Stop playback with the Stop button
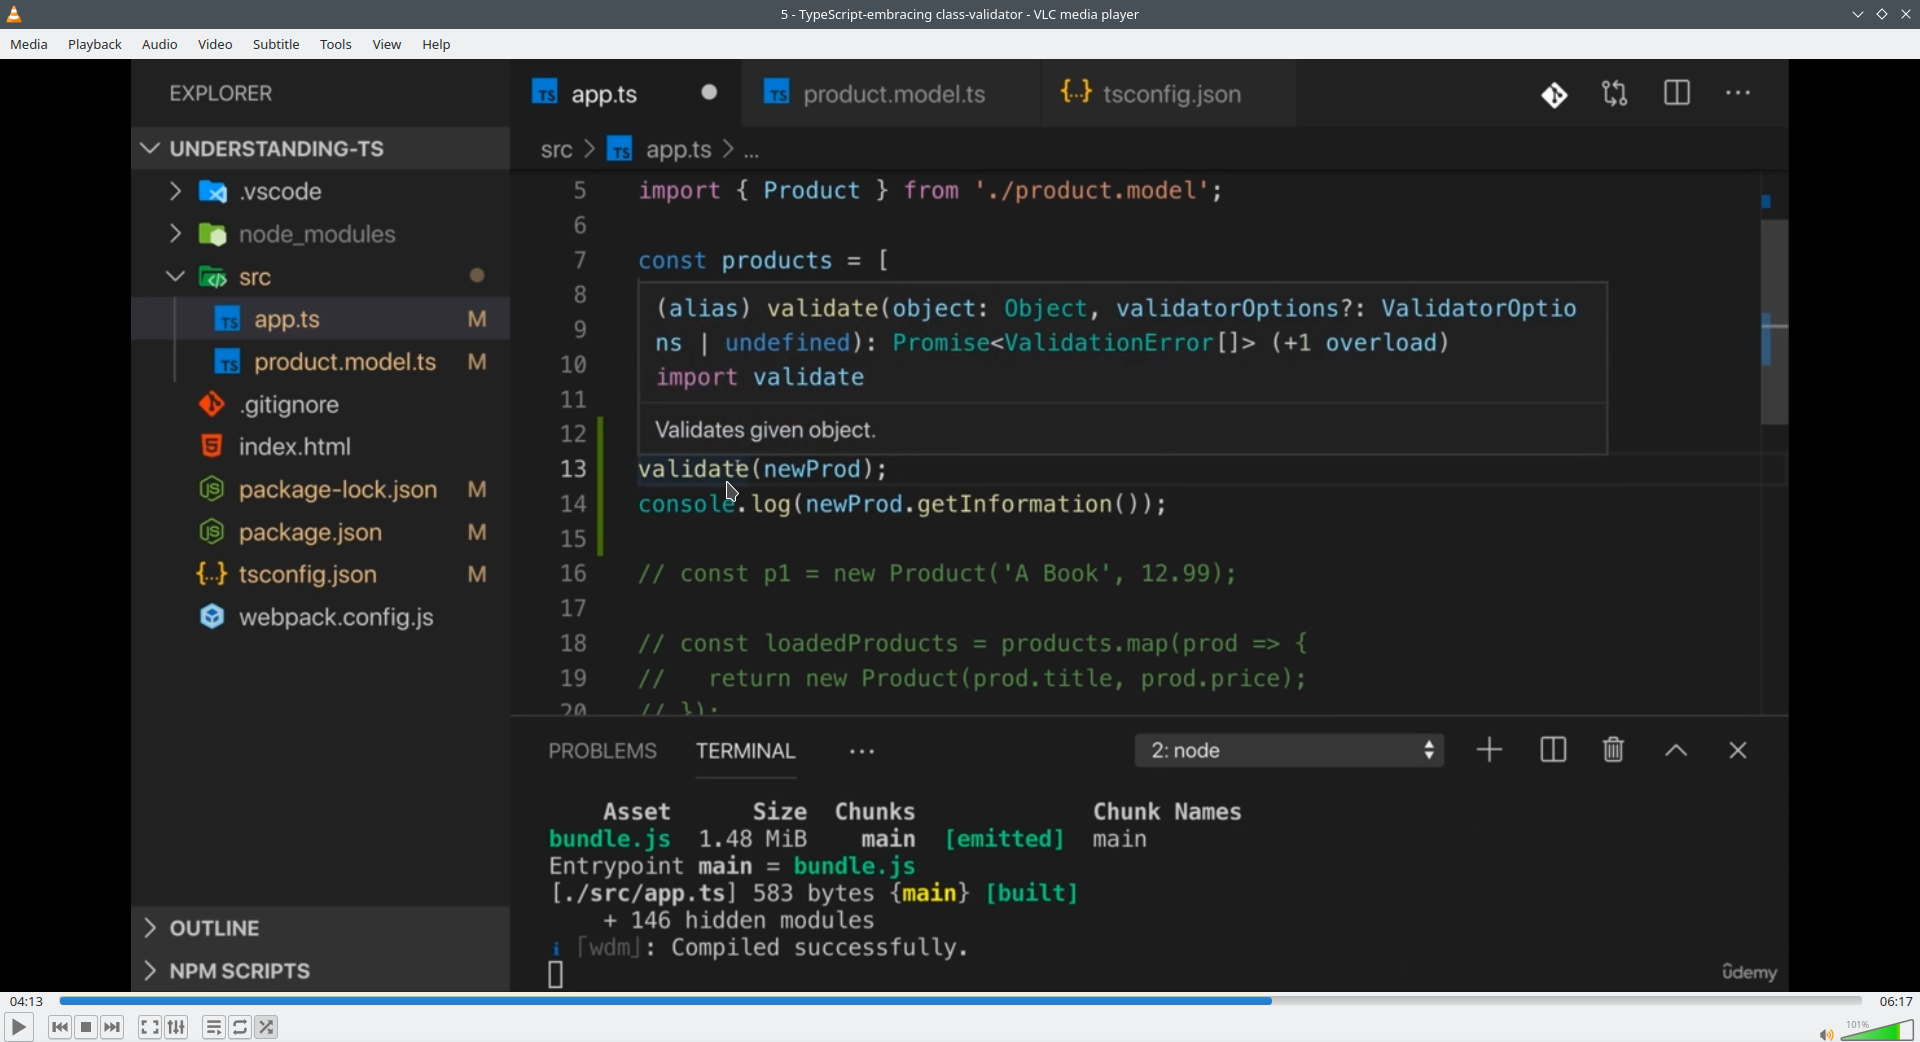1920x1042 pixels. click(x=87, y=1027)
